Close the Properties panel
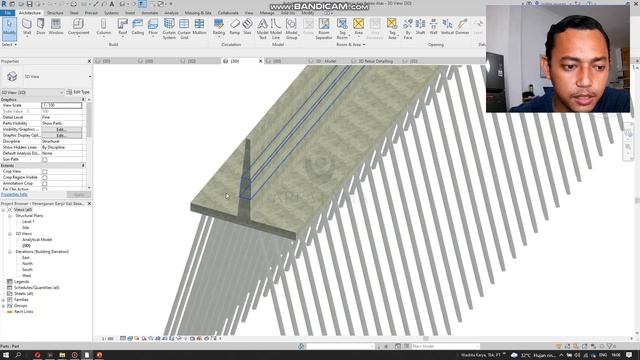This screenshot has width=640, height=360. click(89, 61)
